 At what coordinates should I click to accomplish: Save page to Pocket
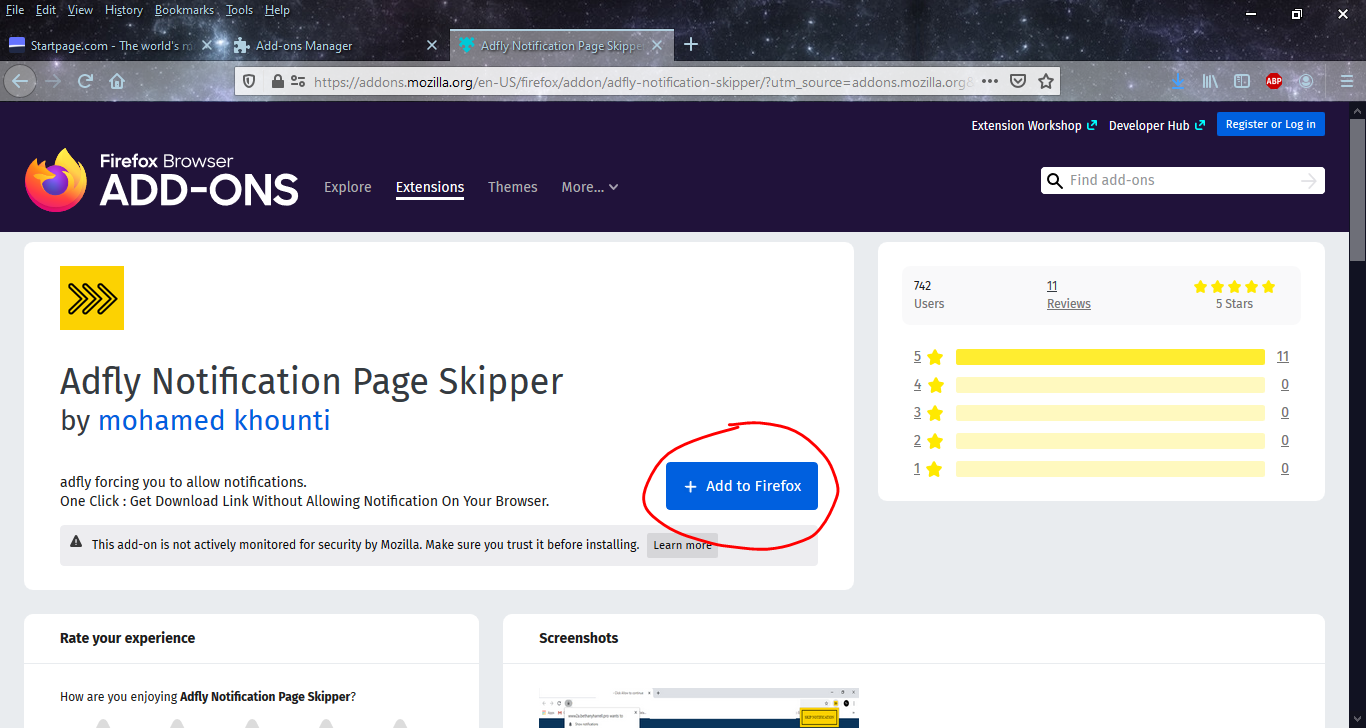1018,81
